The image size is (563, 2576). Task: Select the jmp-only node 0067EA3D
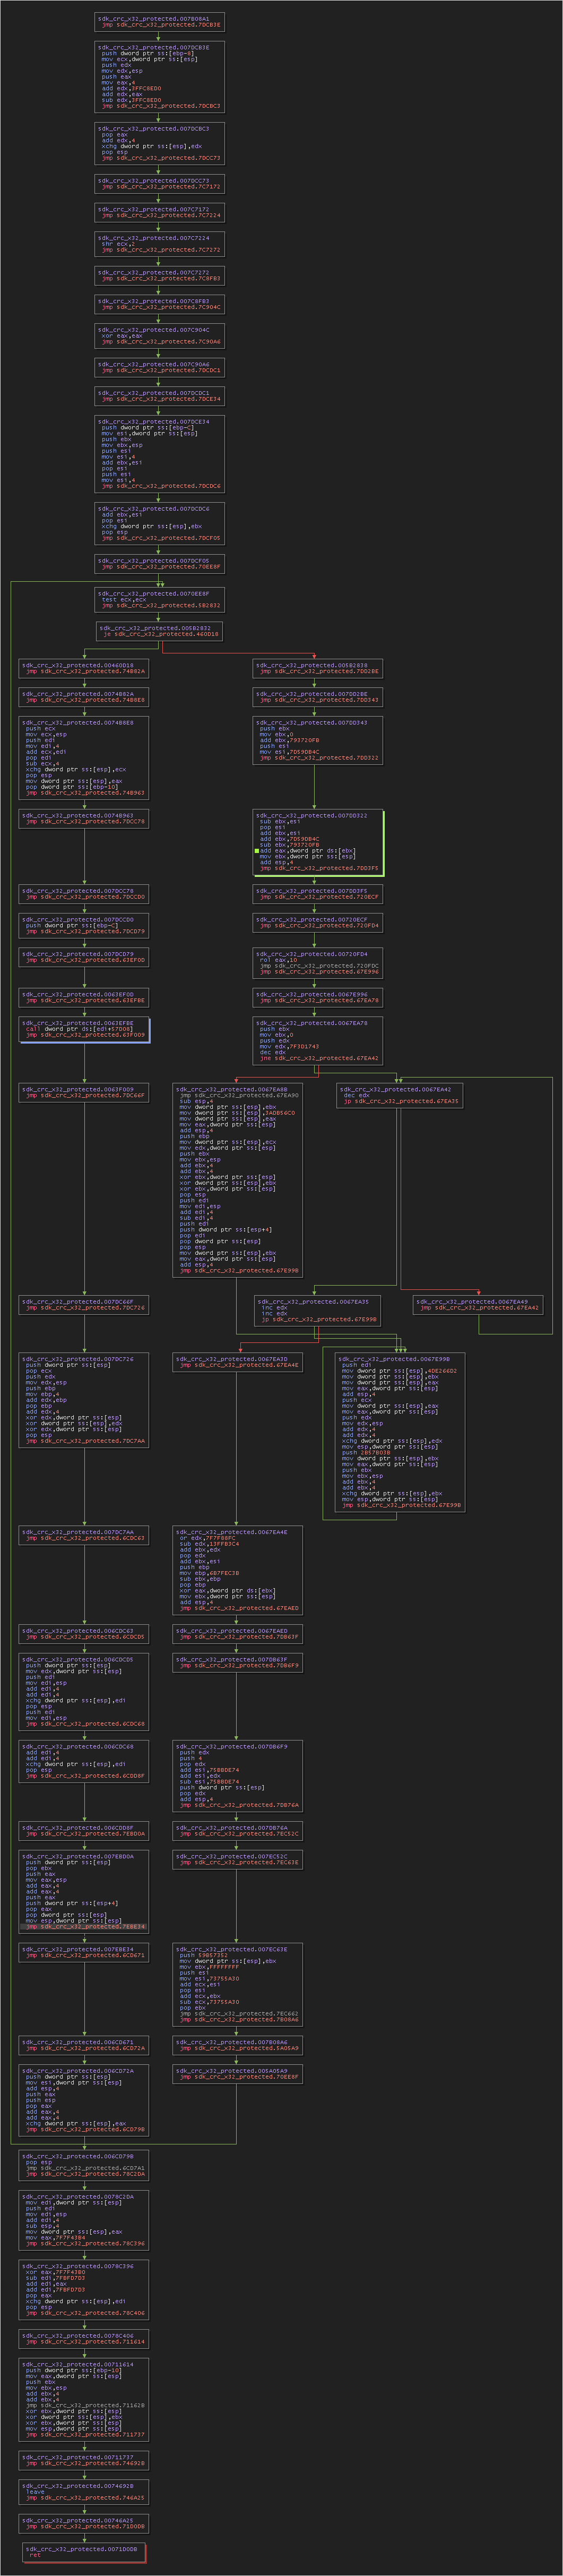(x=238, y=1362)
